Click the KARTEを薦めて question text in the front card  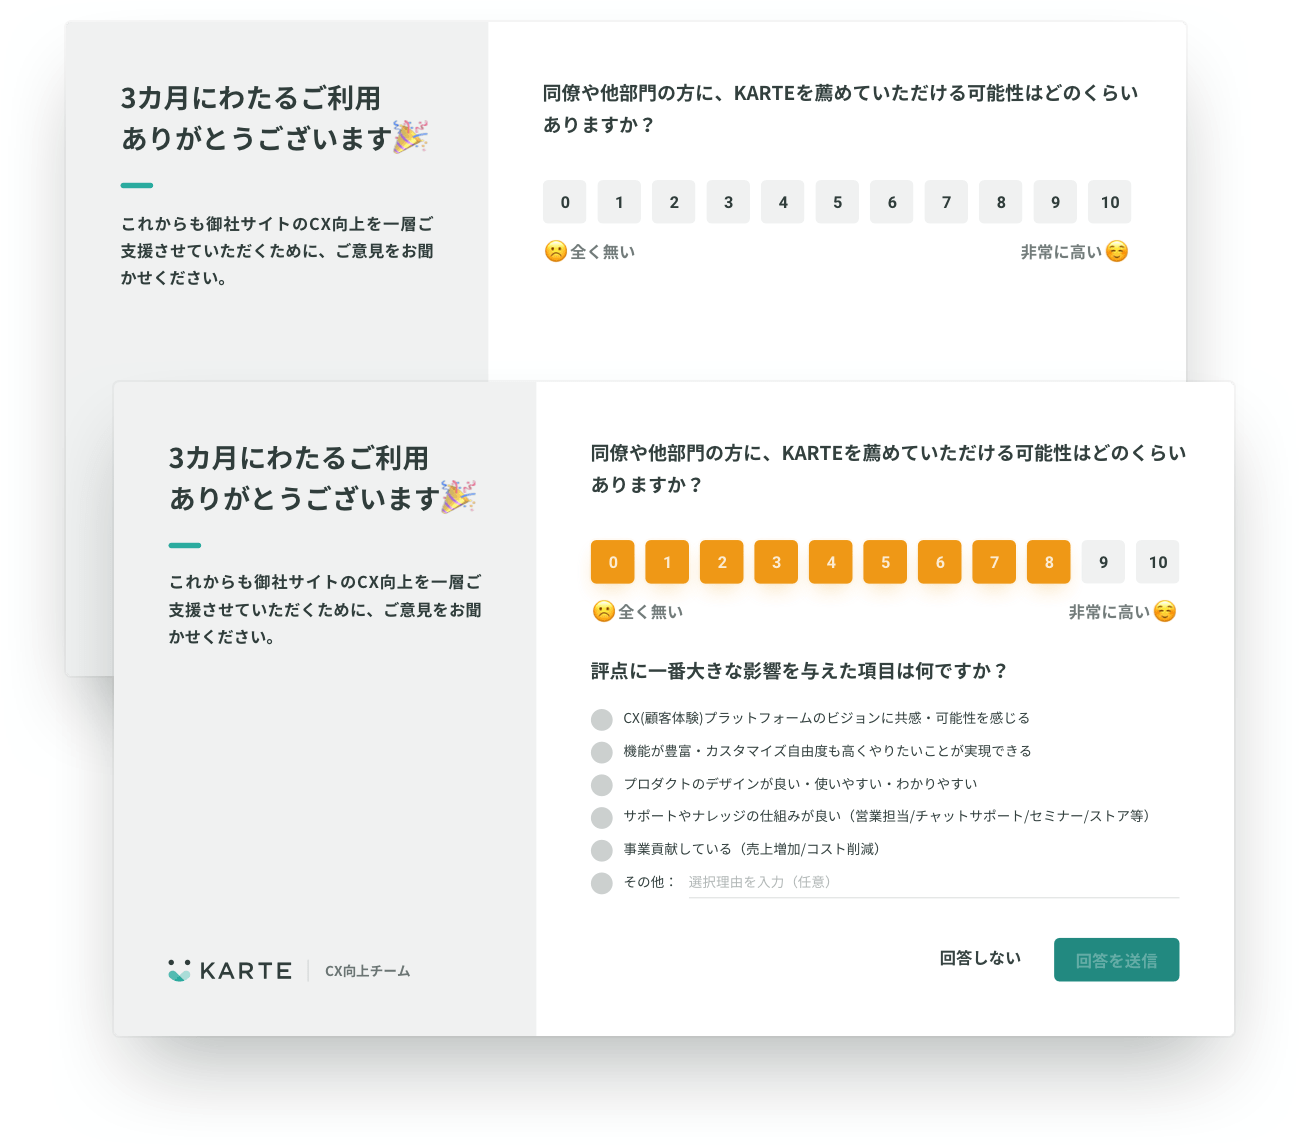click(888, 469)
